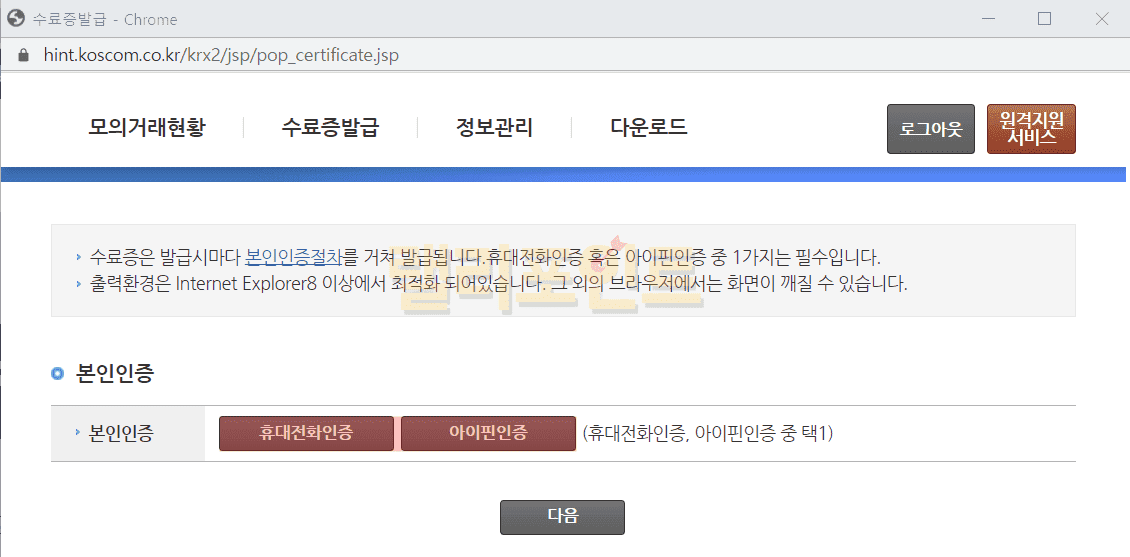Minimize the 수료증발급 popup window
This screenshot has width=1130, height=557.
click(988, 19)
